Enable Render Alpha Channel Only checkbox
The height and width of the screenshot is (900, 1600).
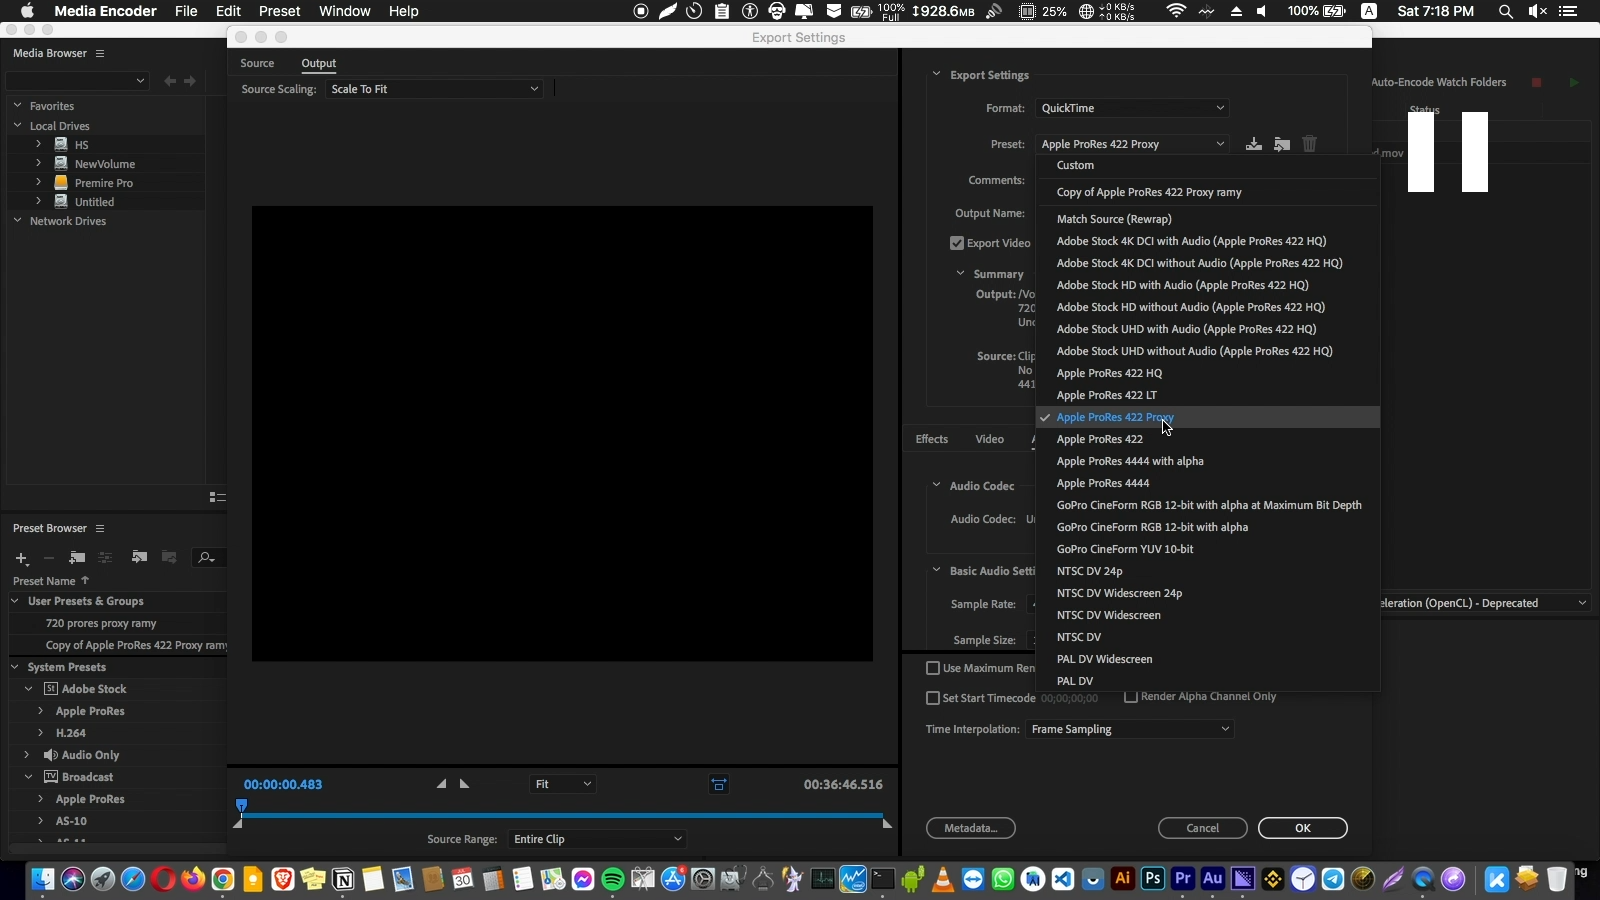(x=1131, y=696)
